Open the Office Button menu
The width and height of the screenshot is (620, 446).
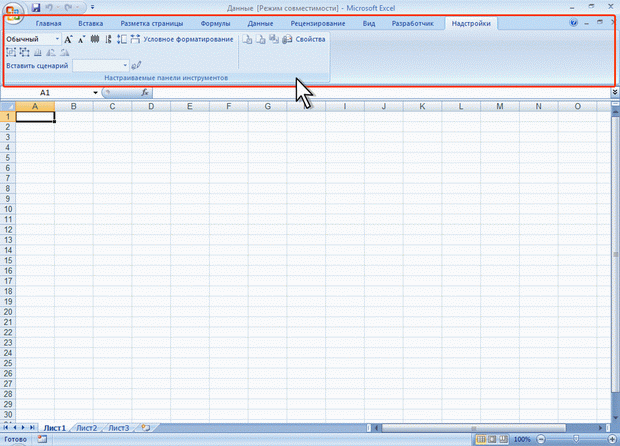click(x=13, y=12)
